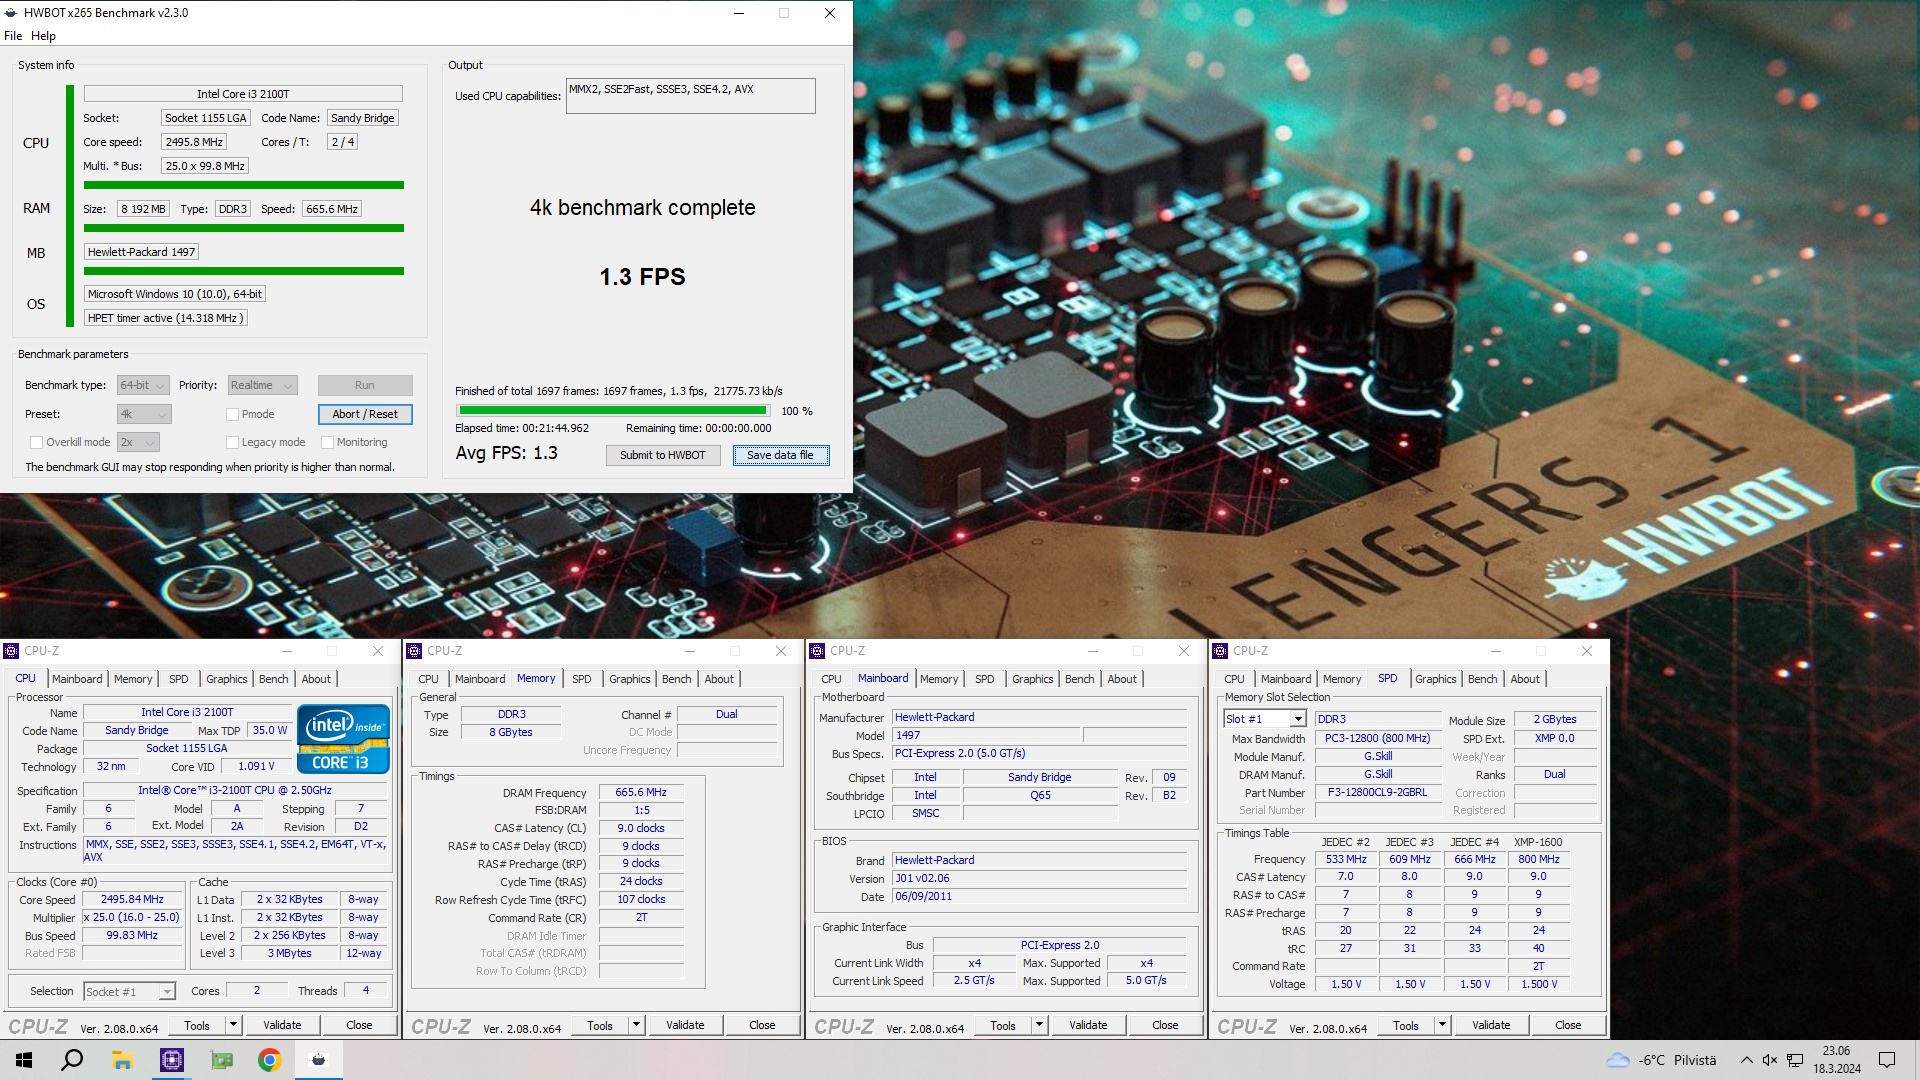Viewport: 1920px width, 1080px height.
Task: Click HWBOT x265 title bar icon
Action: (x=11, y=13)
